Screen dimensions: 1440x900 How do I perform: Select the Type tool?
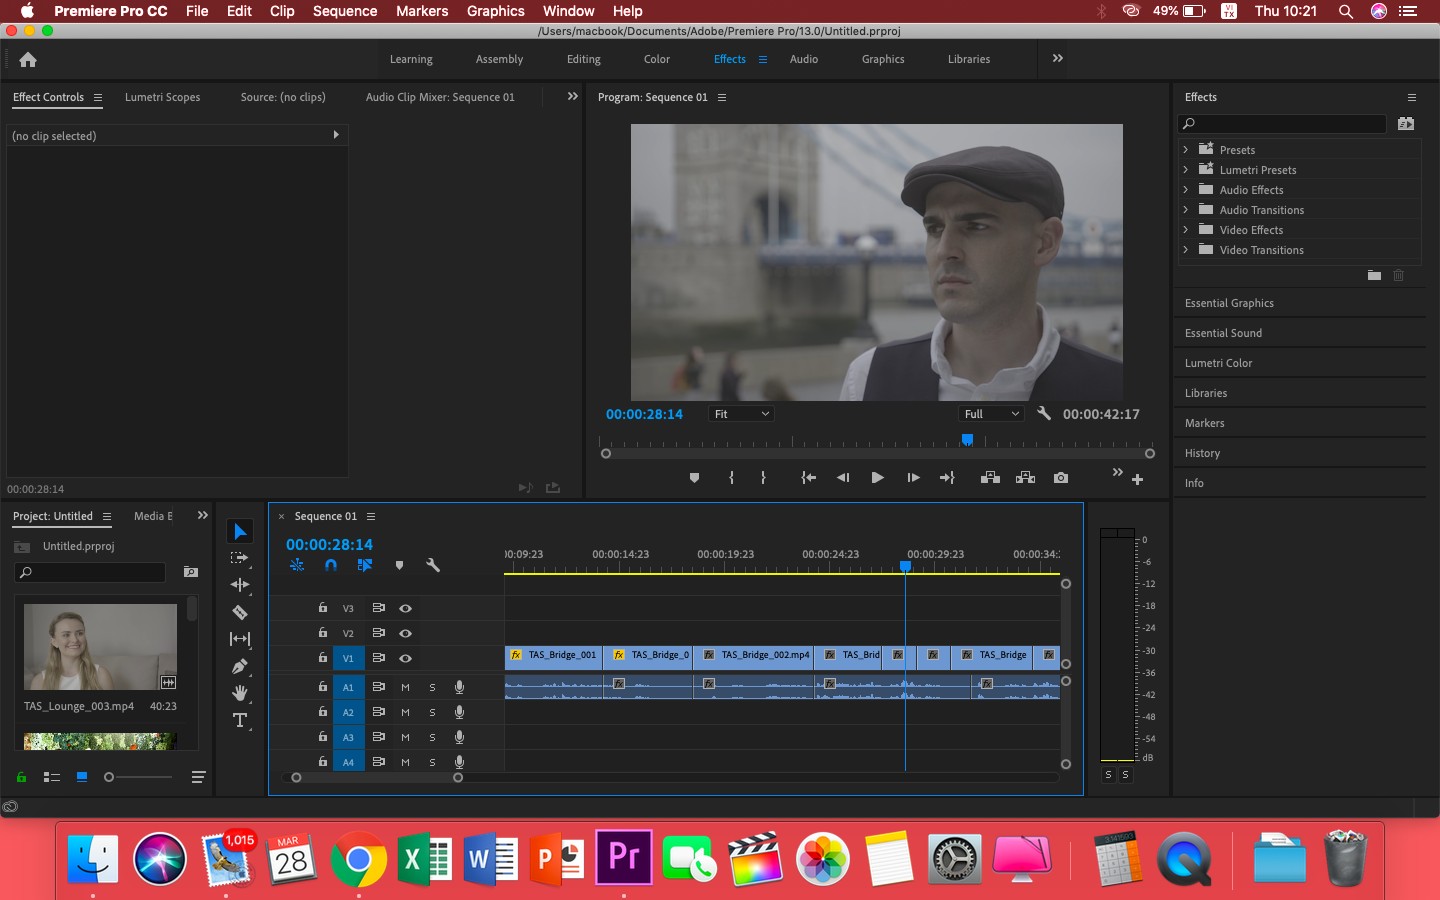pyautogui.click(x=240, y=720)
